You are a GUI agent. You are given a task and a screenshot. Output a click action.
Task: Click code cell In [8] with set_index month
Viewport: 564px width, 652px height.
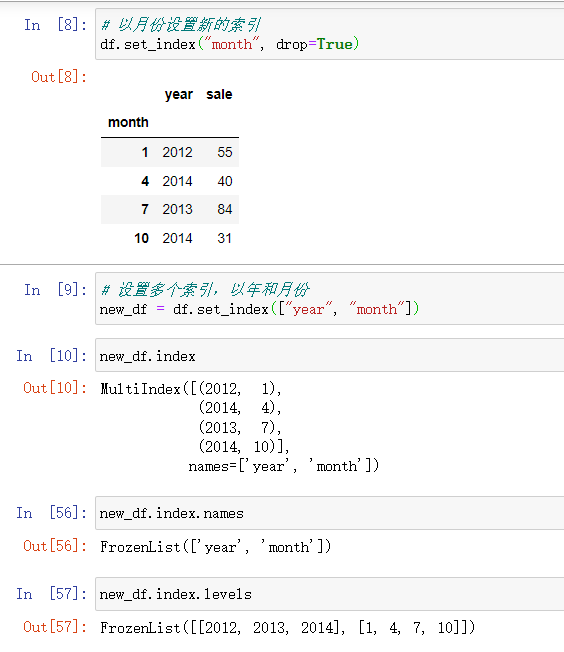329,34
